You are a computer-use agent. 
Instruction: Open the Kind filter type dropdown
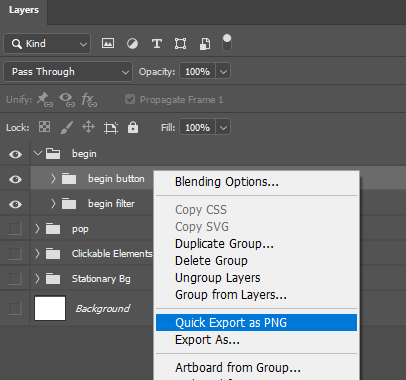point(47,44)
